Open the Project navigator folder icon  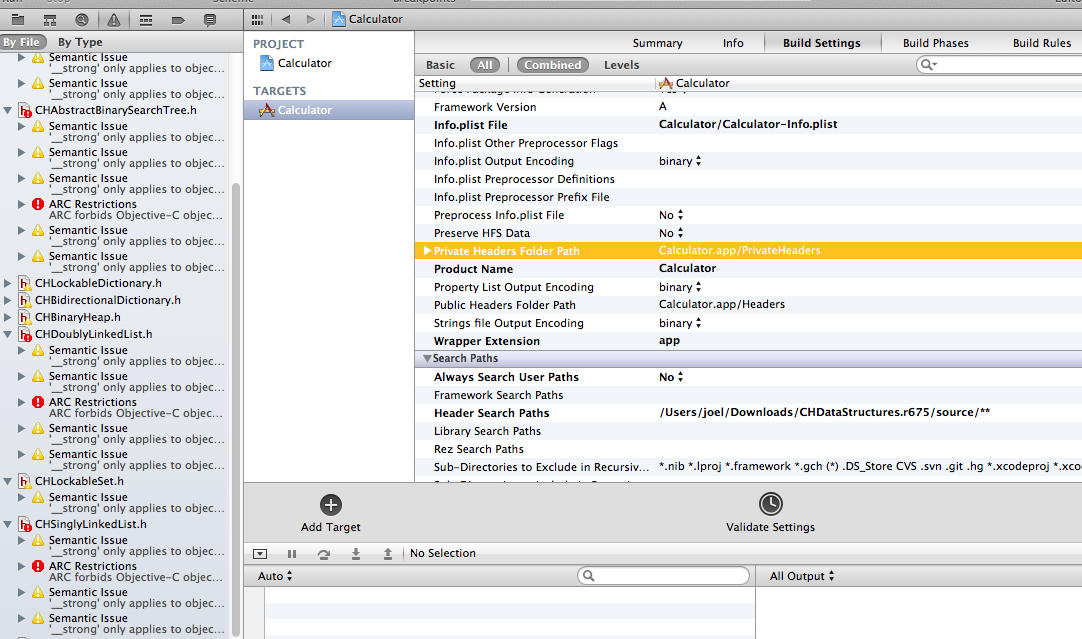pyautogui.click(x=18, y=19)
